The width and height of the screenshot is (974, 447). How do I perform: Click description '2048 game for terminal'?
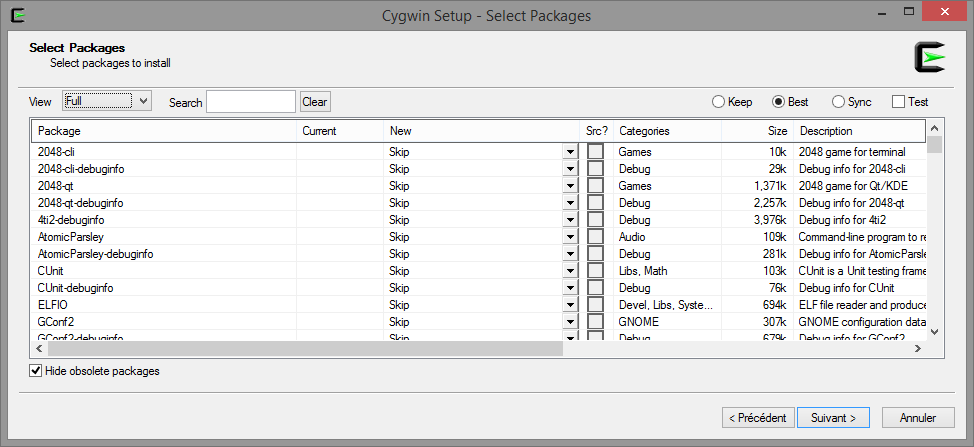click(852, 151)
